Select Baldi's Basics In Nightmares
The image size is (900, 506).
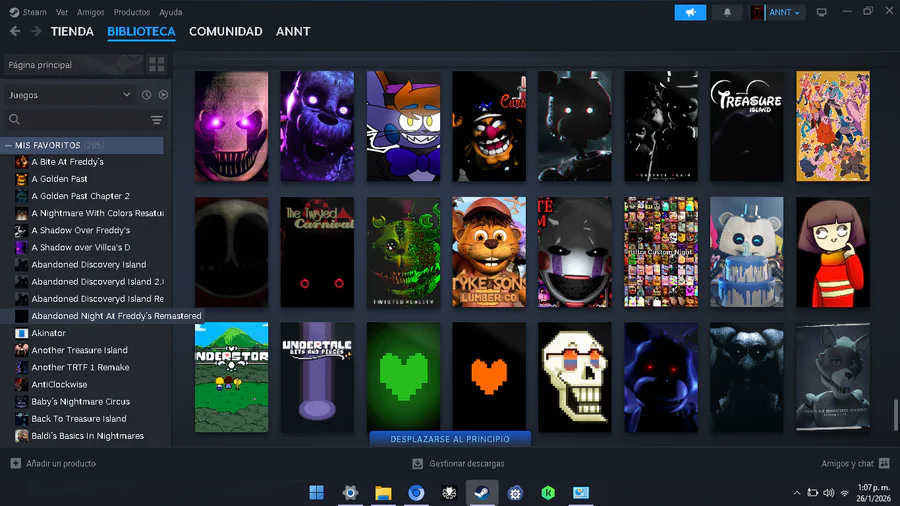(x=87, y=436)
